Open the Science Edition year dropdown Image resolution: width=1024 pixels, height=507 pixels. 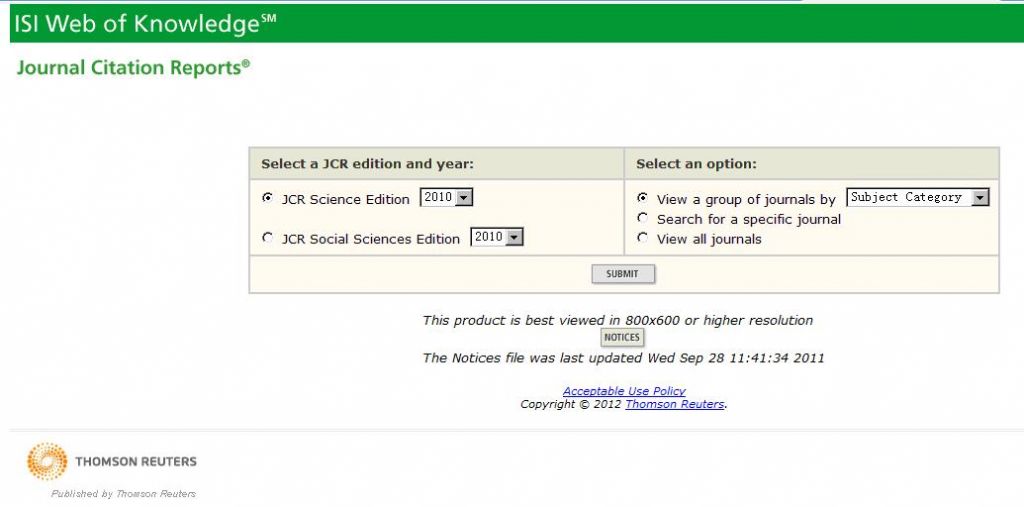click(446, 197)
